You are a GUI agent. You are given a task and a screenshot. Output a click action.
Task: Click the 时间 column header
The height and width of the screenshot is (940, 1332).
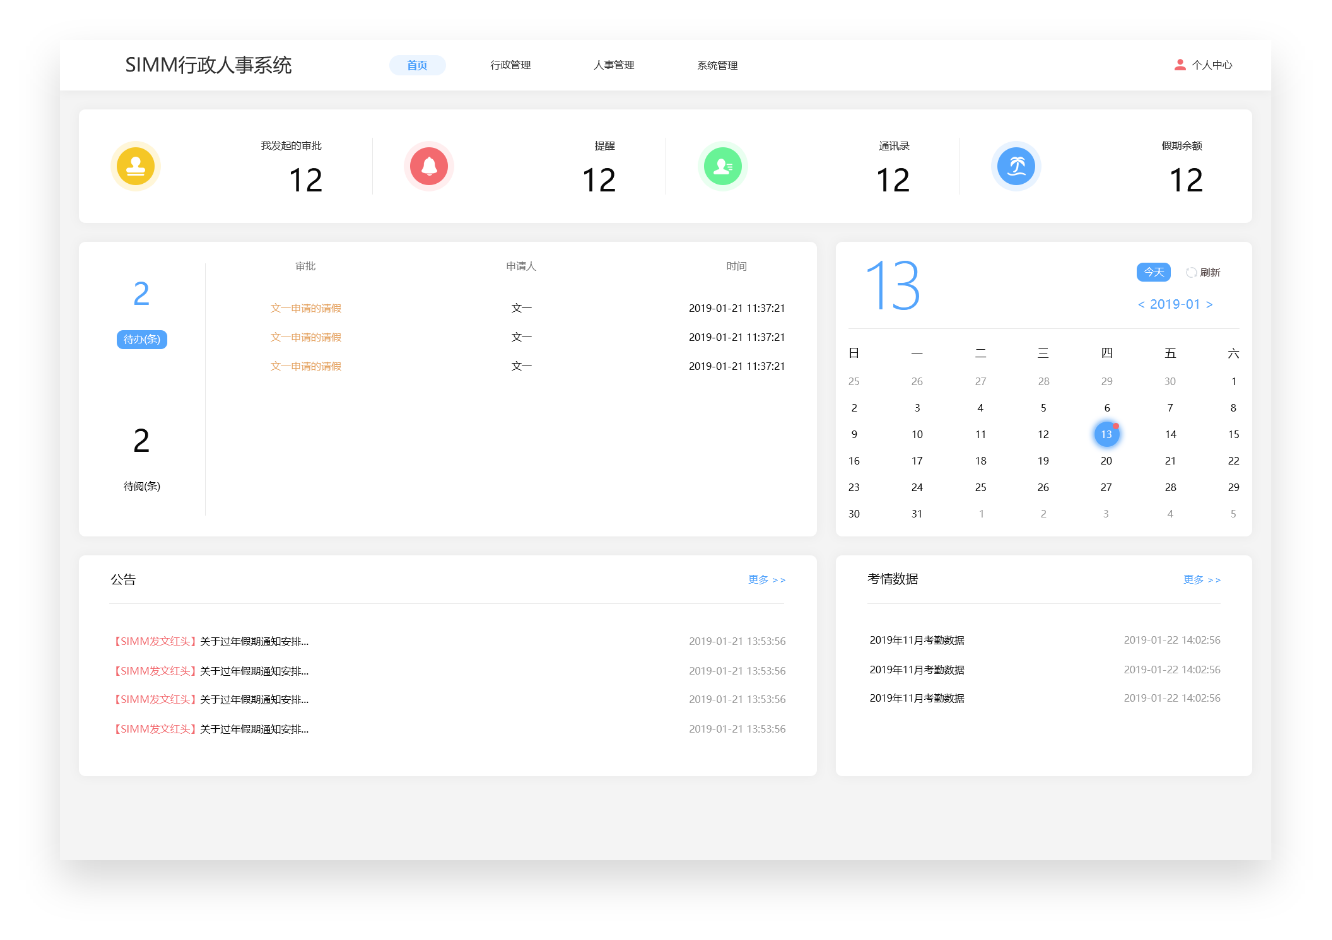(737, 266)
